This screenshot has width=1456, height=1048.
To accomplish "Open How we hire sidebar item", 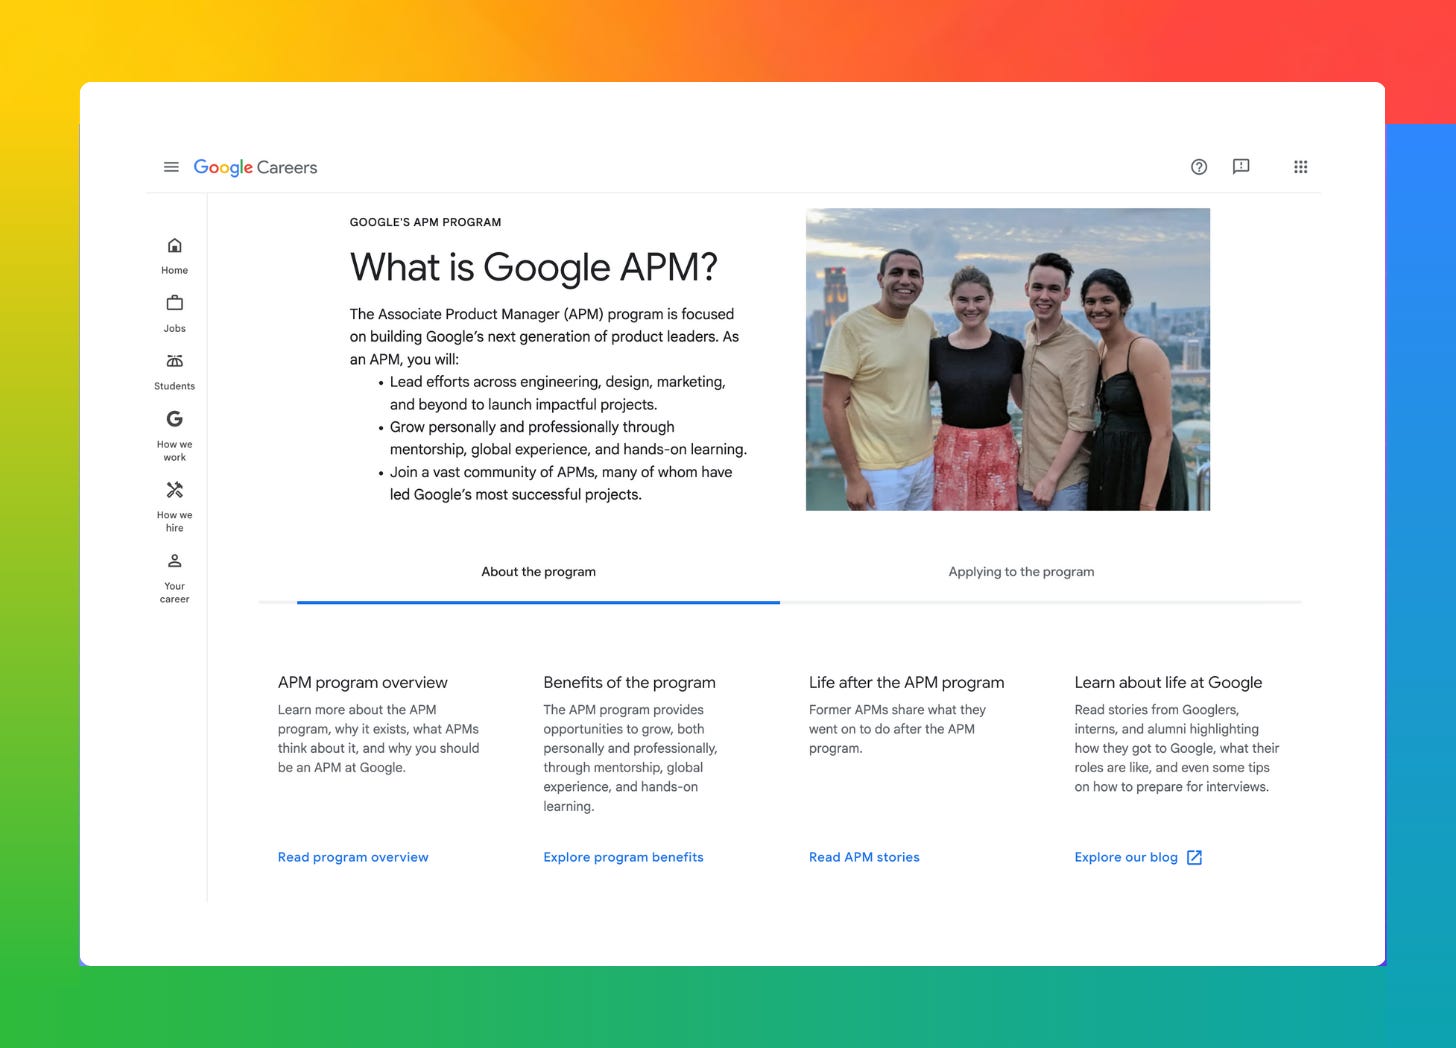I will (x=175, y=507).
